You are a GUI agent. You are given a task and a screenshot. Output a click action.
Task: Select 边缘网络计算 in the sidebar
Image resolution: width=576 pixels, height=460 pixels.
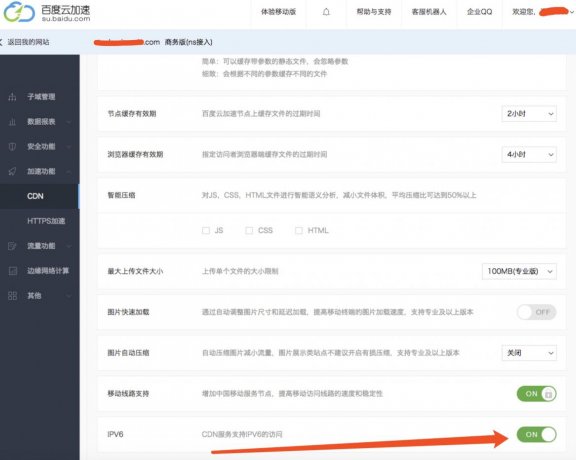pos(48,271)
